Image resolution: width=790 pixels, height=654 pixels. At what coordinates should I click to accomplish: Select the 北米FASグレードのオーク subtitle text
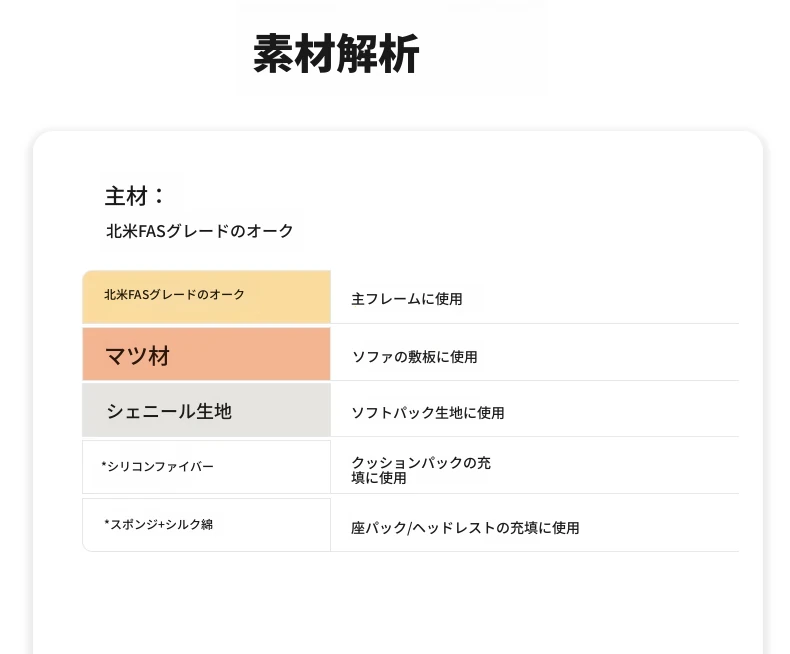tap(200, 231)
